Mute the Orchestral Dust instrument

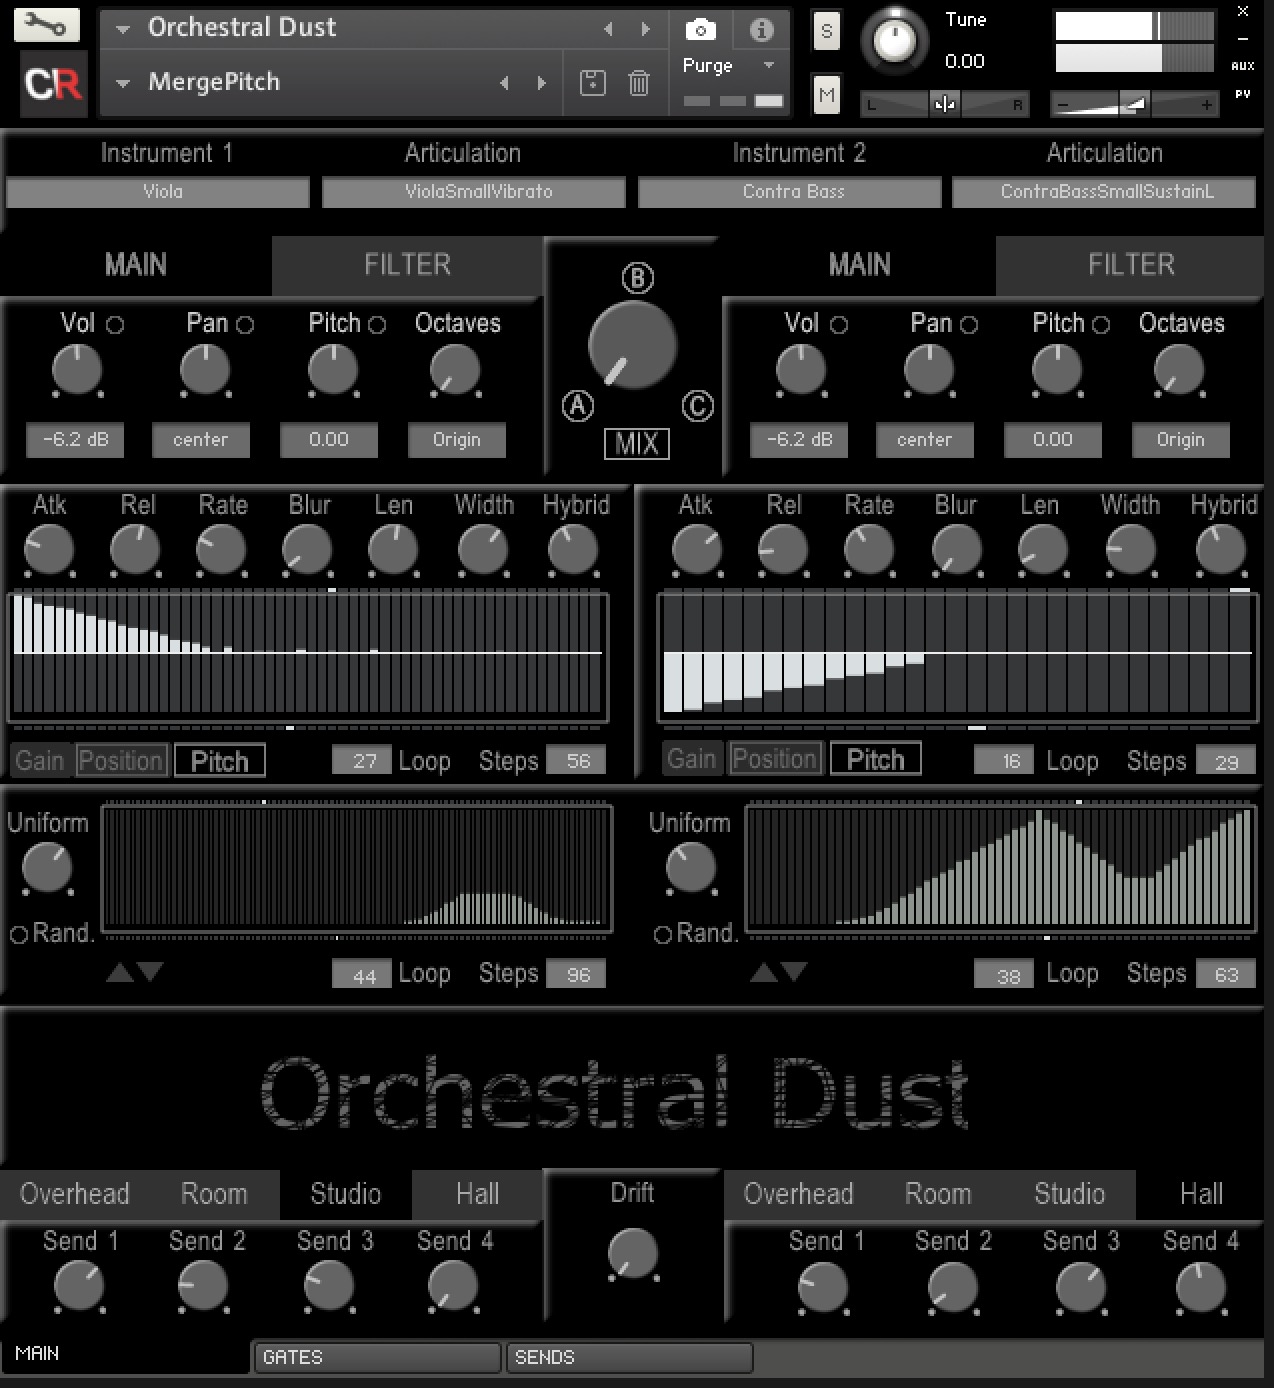pyautogui.click(x=826, y=95)
